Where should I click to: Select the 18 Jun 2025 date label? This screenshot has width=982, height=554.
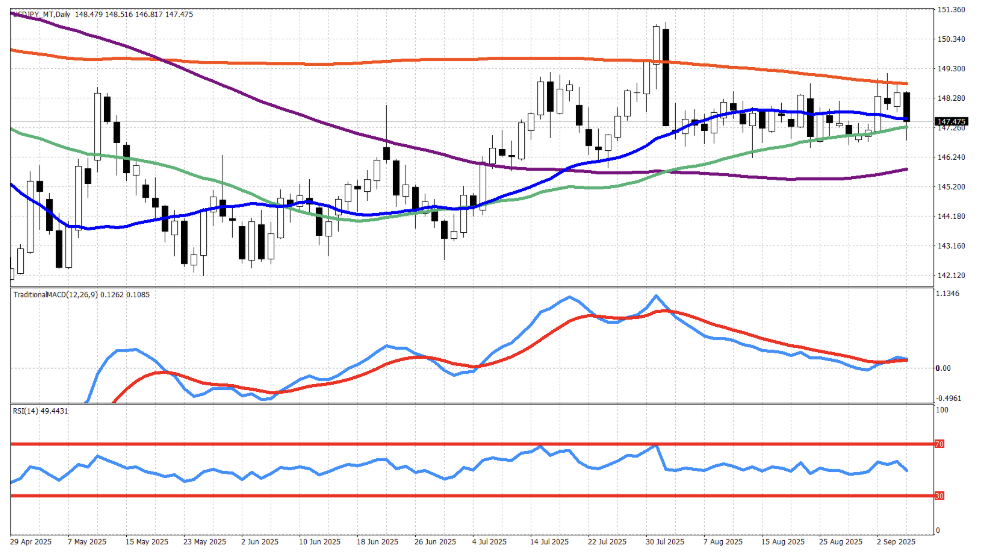pos(381,541)
